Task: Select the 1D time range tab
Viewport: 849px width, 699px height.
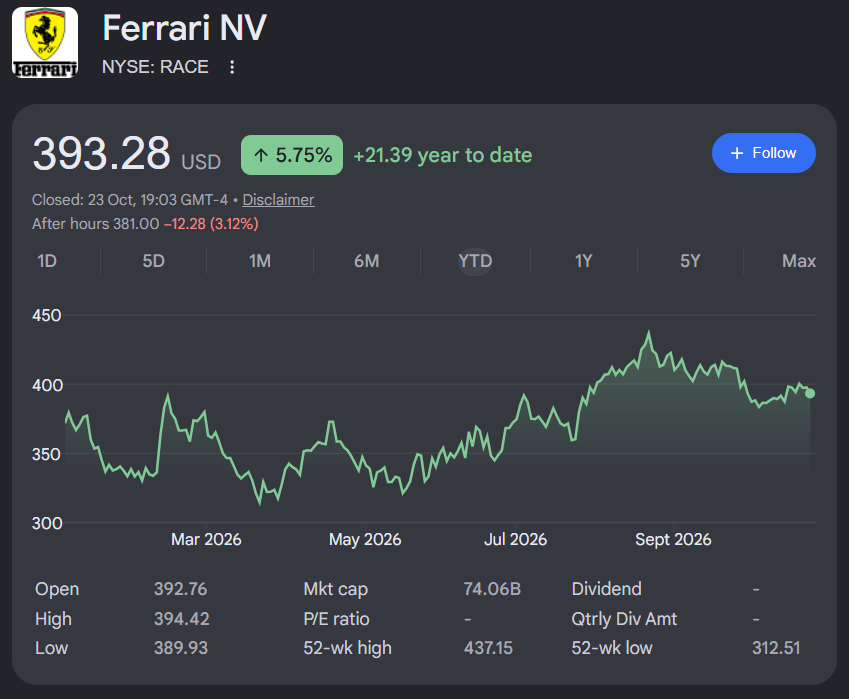Action: 47,261
